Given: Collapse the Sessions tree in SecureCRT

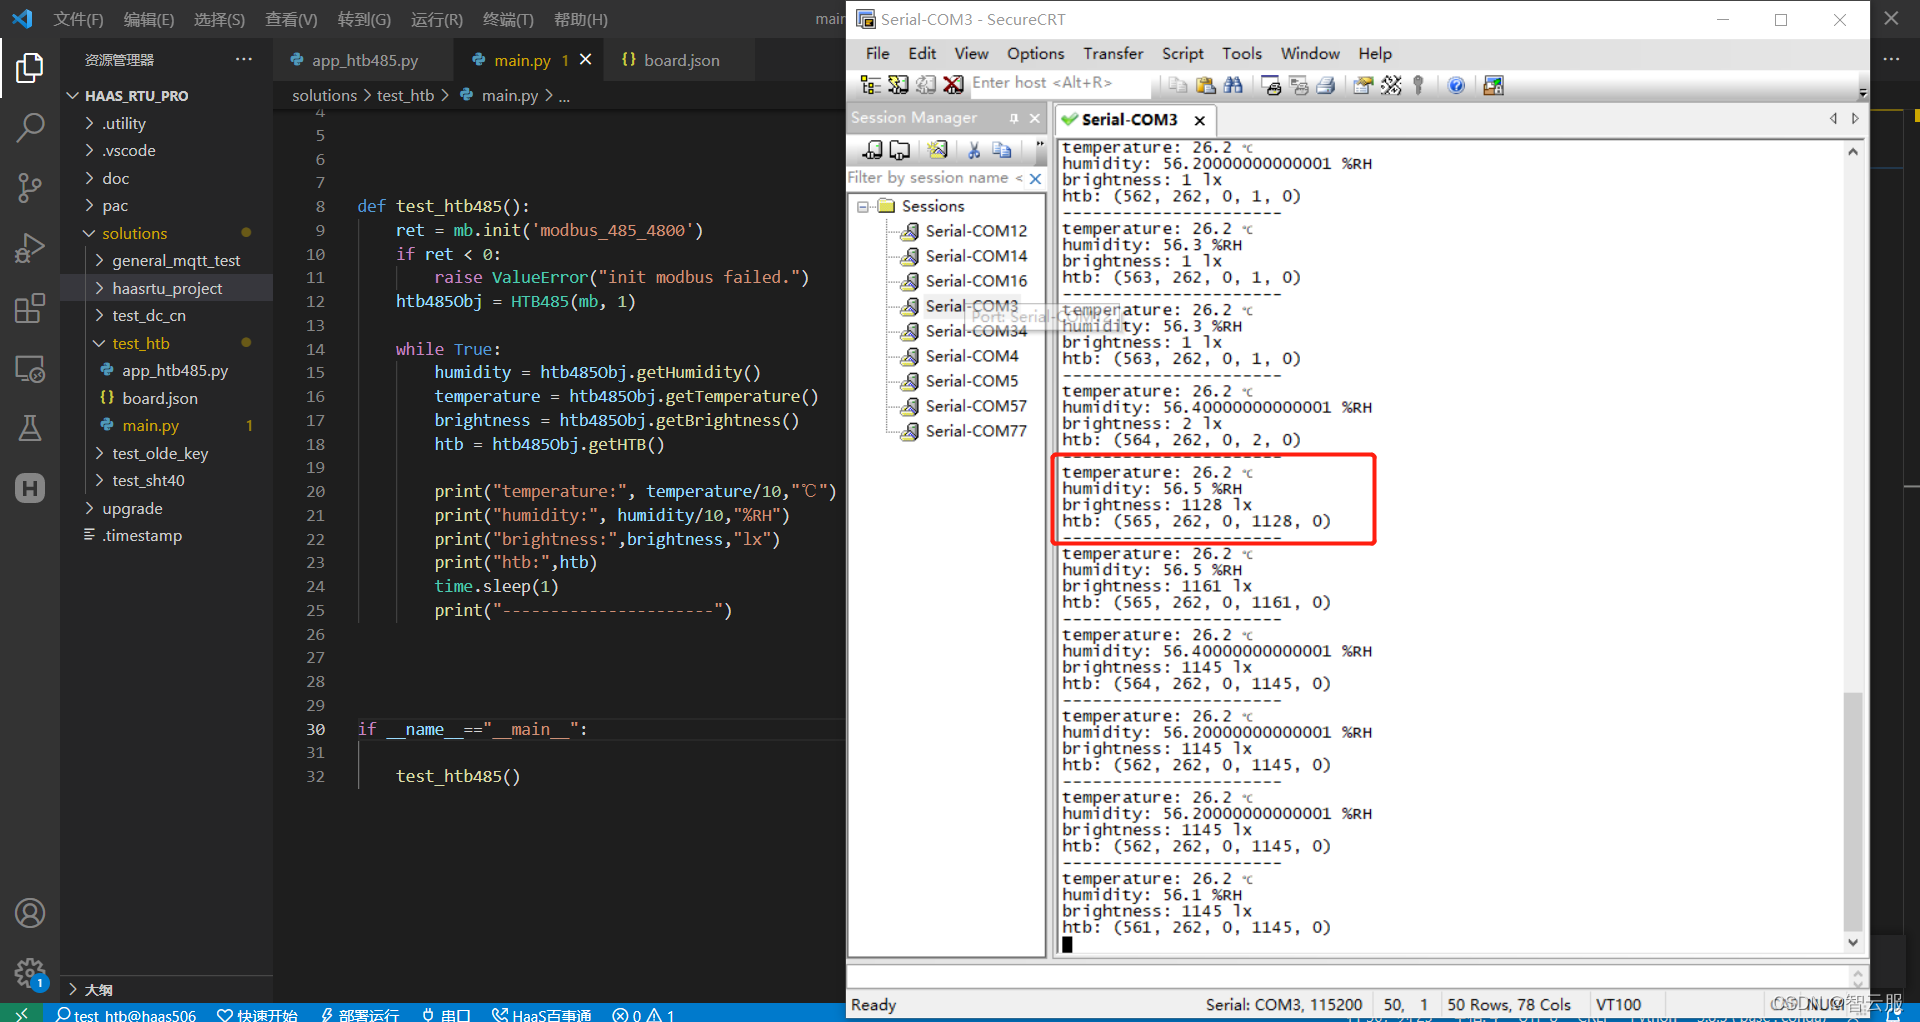Looking at the screenshot, I should tap(863, 206).
